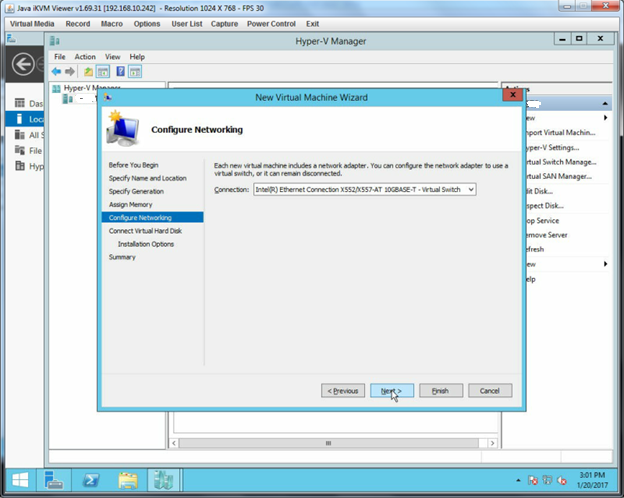Click Inspect Disk in Actions pane

pyautogui.click(x=545, y=205)
